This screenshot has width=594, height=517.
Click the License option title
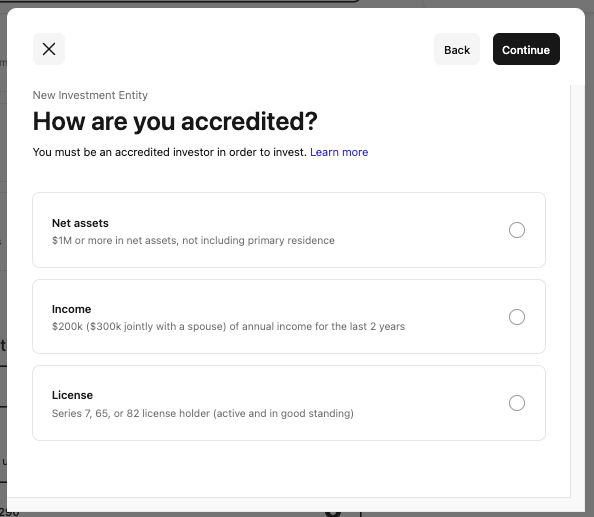coord(72,395)
